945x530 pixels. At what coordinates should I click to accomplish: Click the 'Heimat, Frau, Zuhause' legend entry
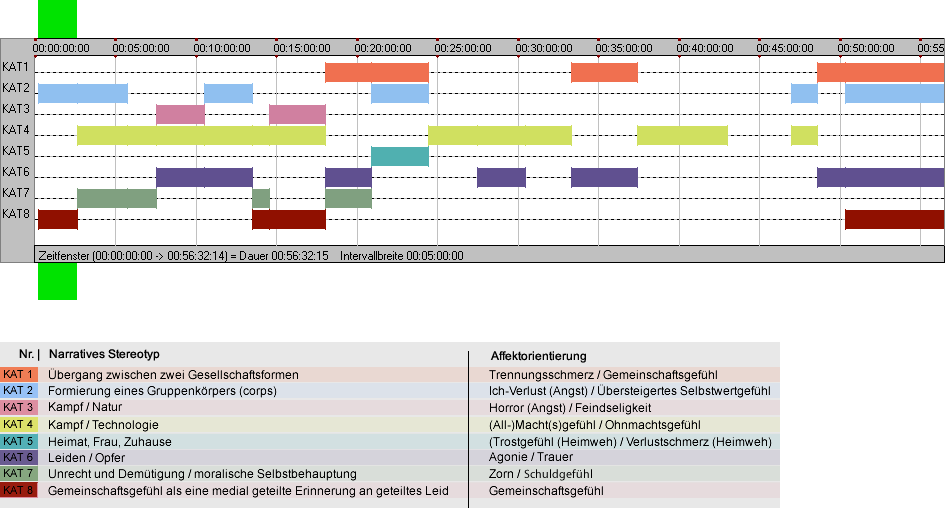110,441
